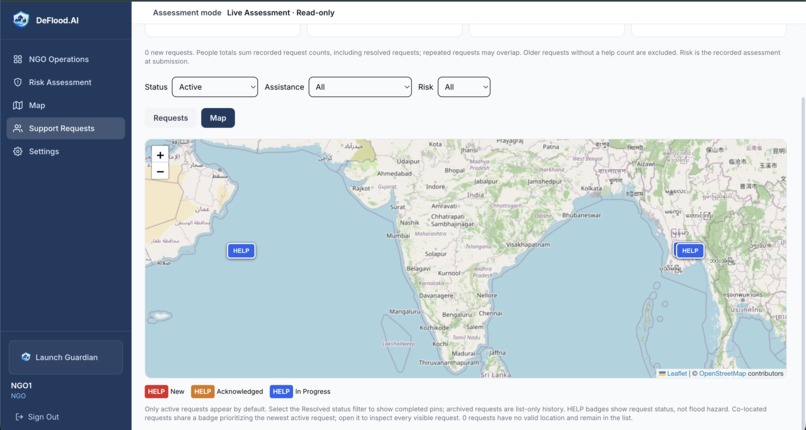
Task: Click the Belagavi label on the map
Action: (418, 268)
